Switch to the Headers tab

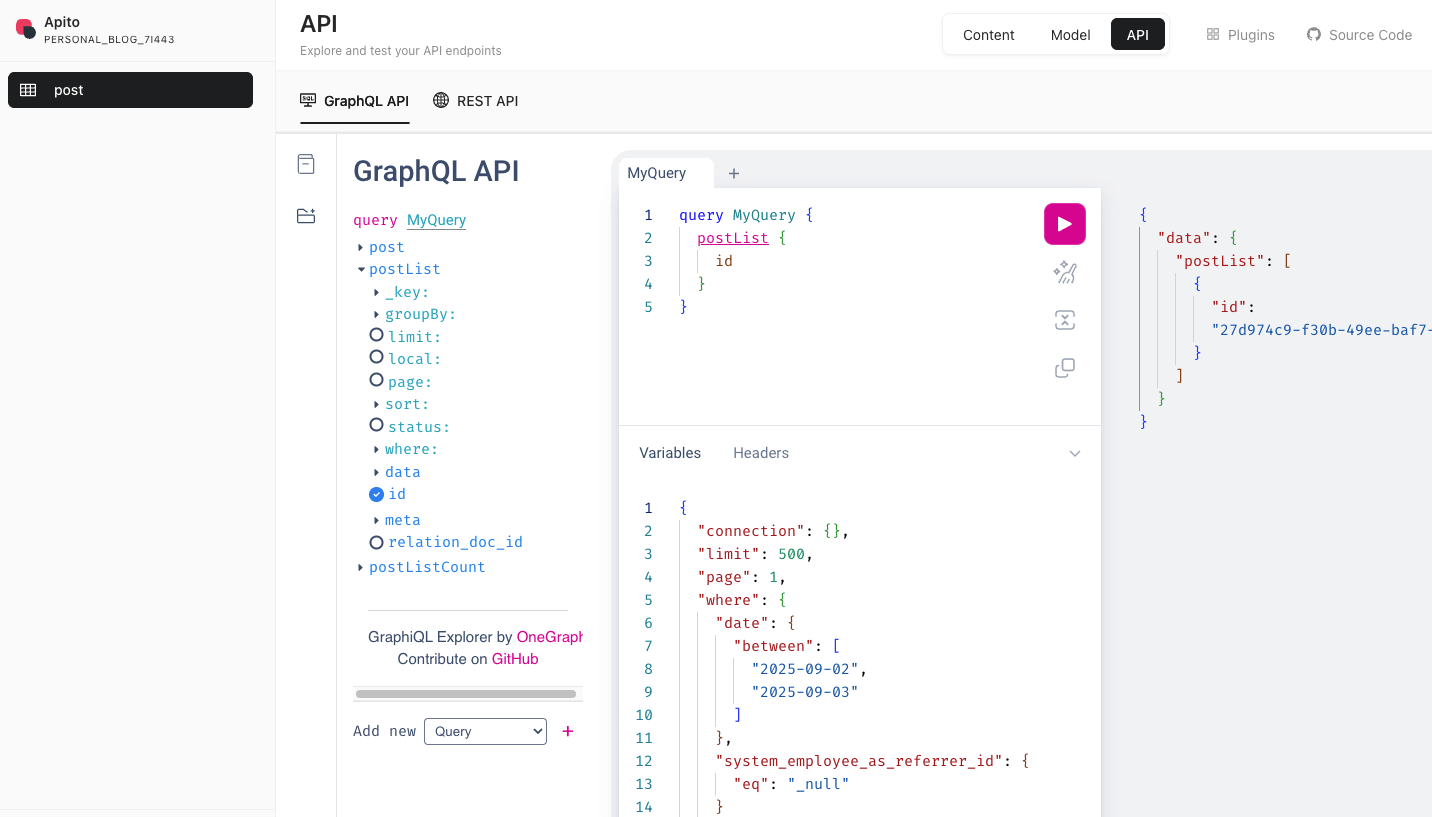pos(760,453)
